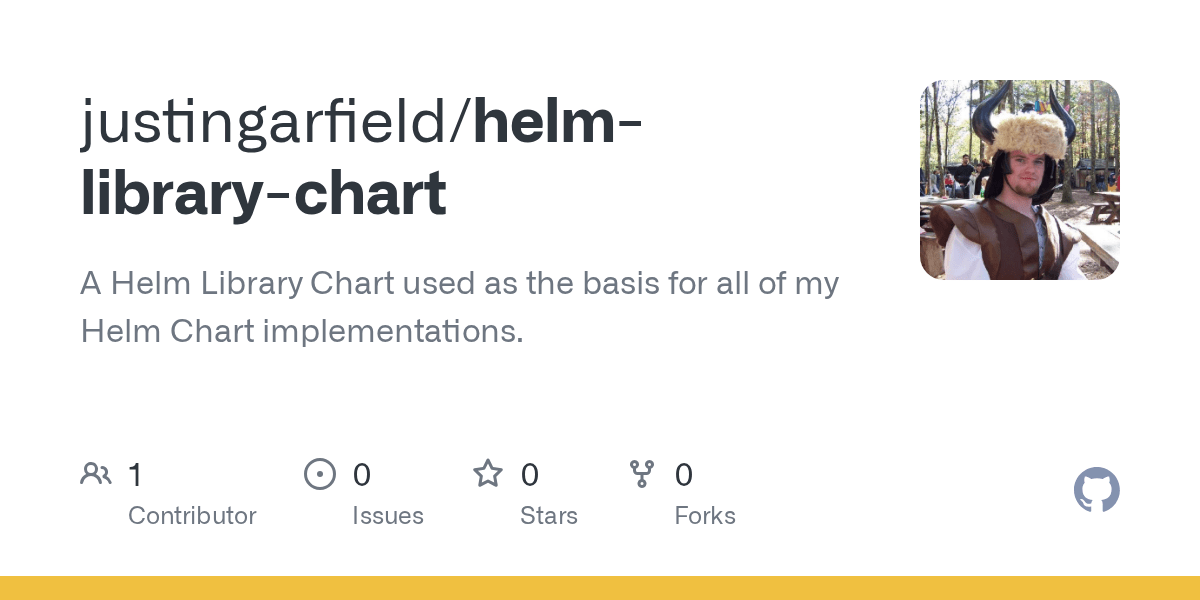Select the 'A Helm Library Chart used' description line
Viewport: 1200px width, 600px height.
tap(459, 284)
